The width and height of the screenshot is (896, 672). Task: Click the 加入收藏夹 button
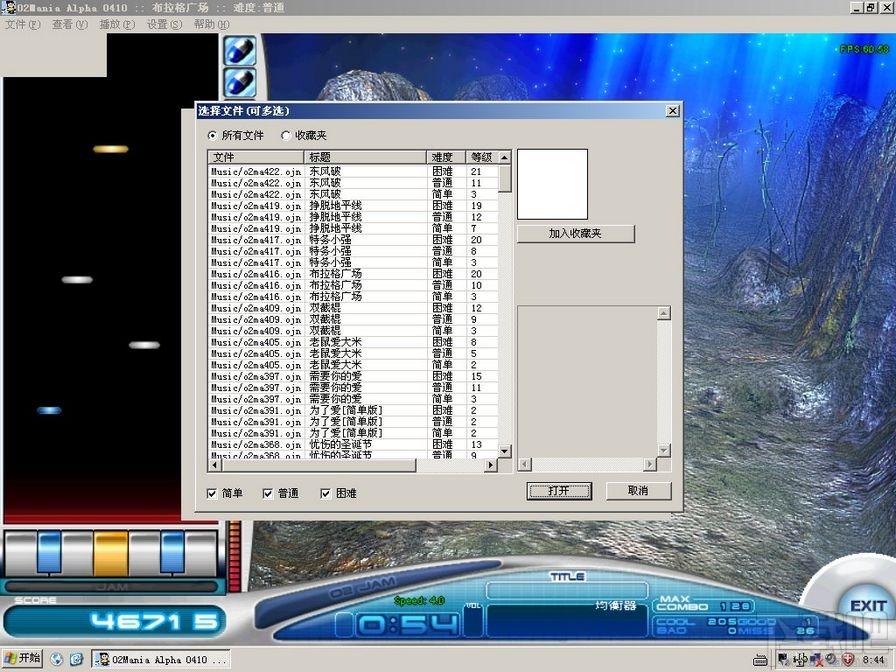(575, 233)
